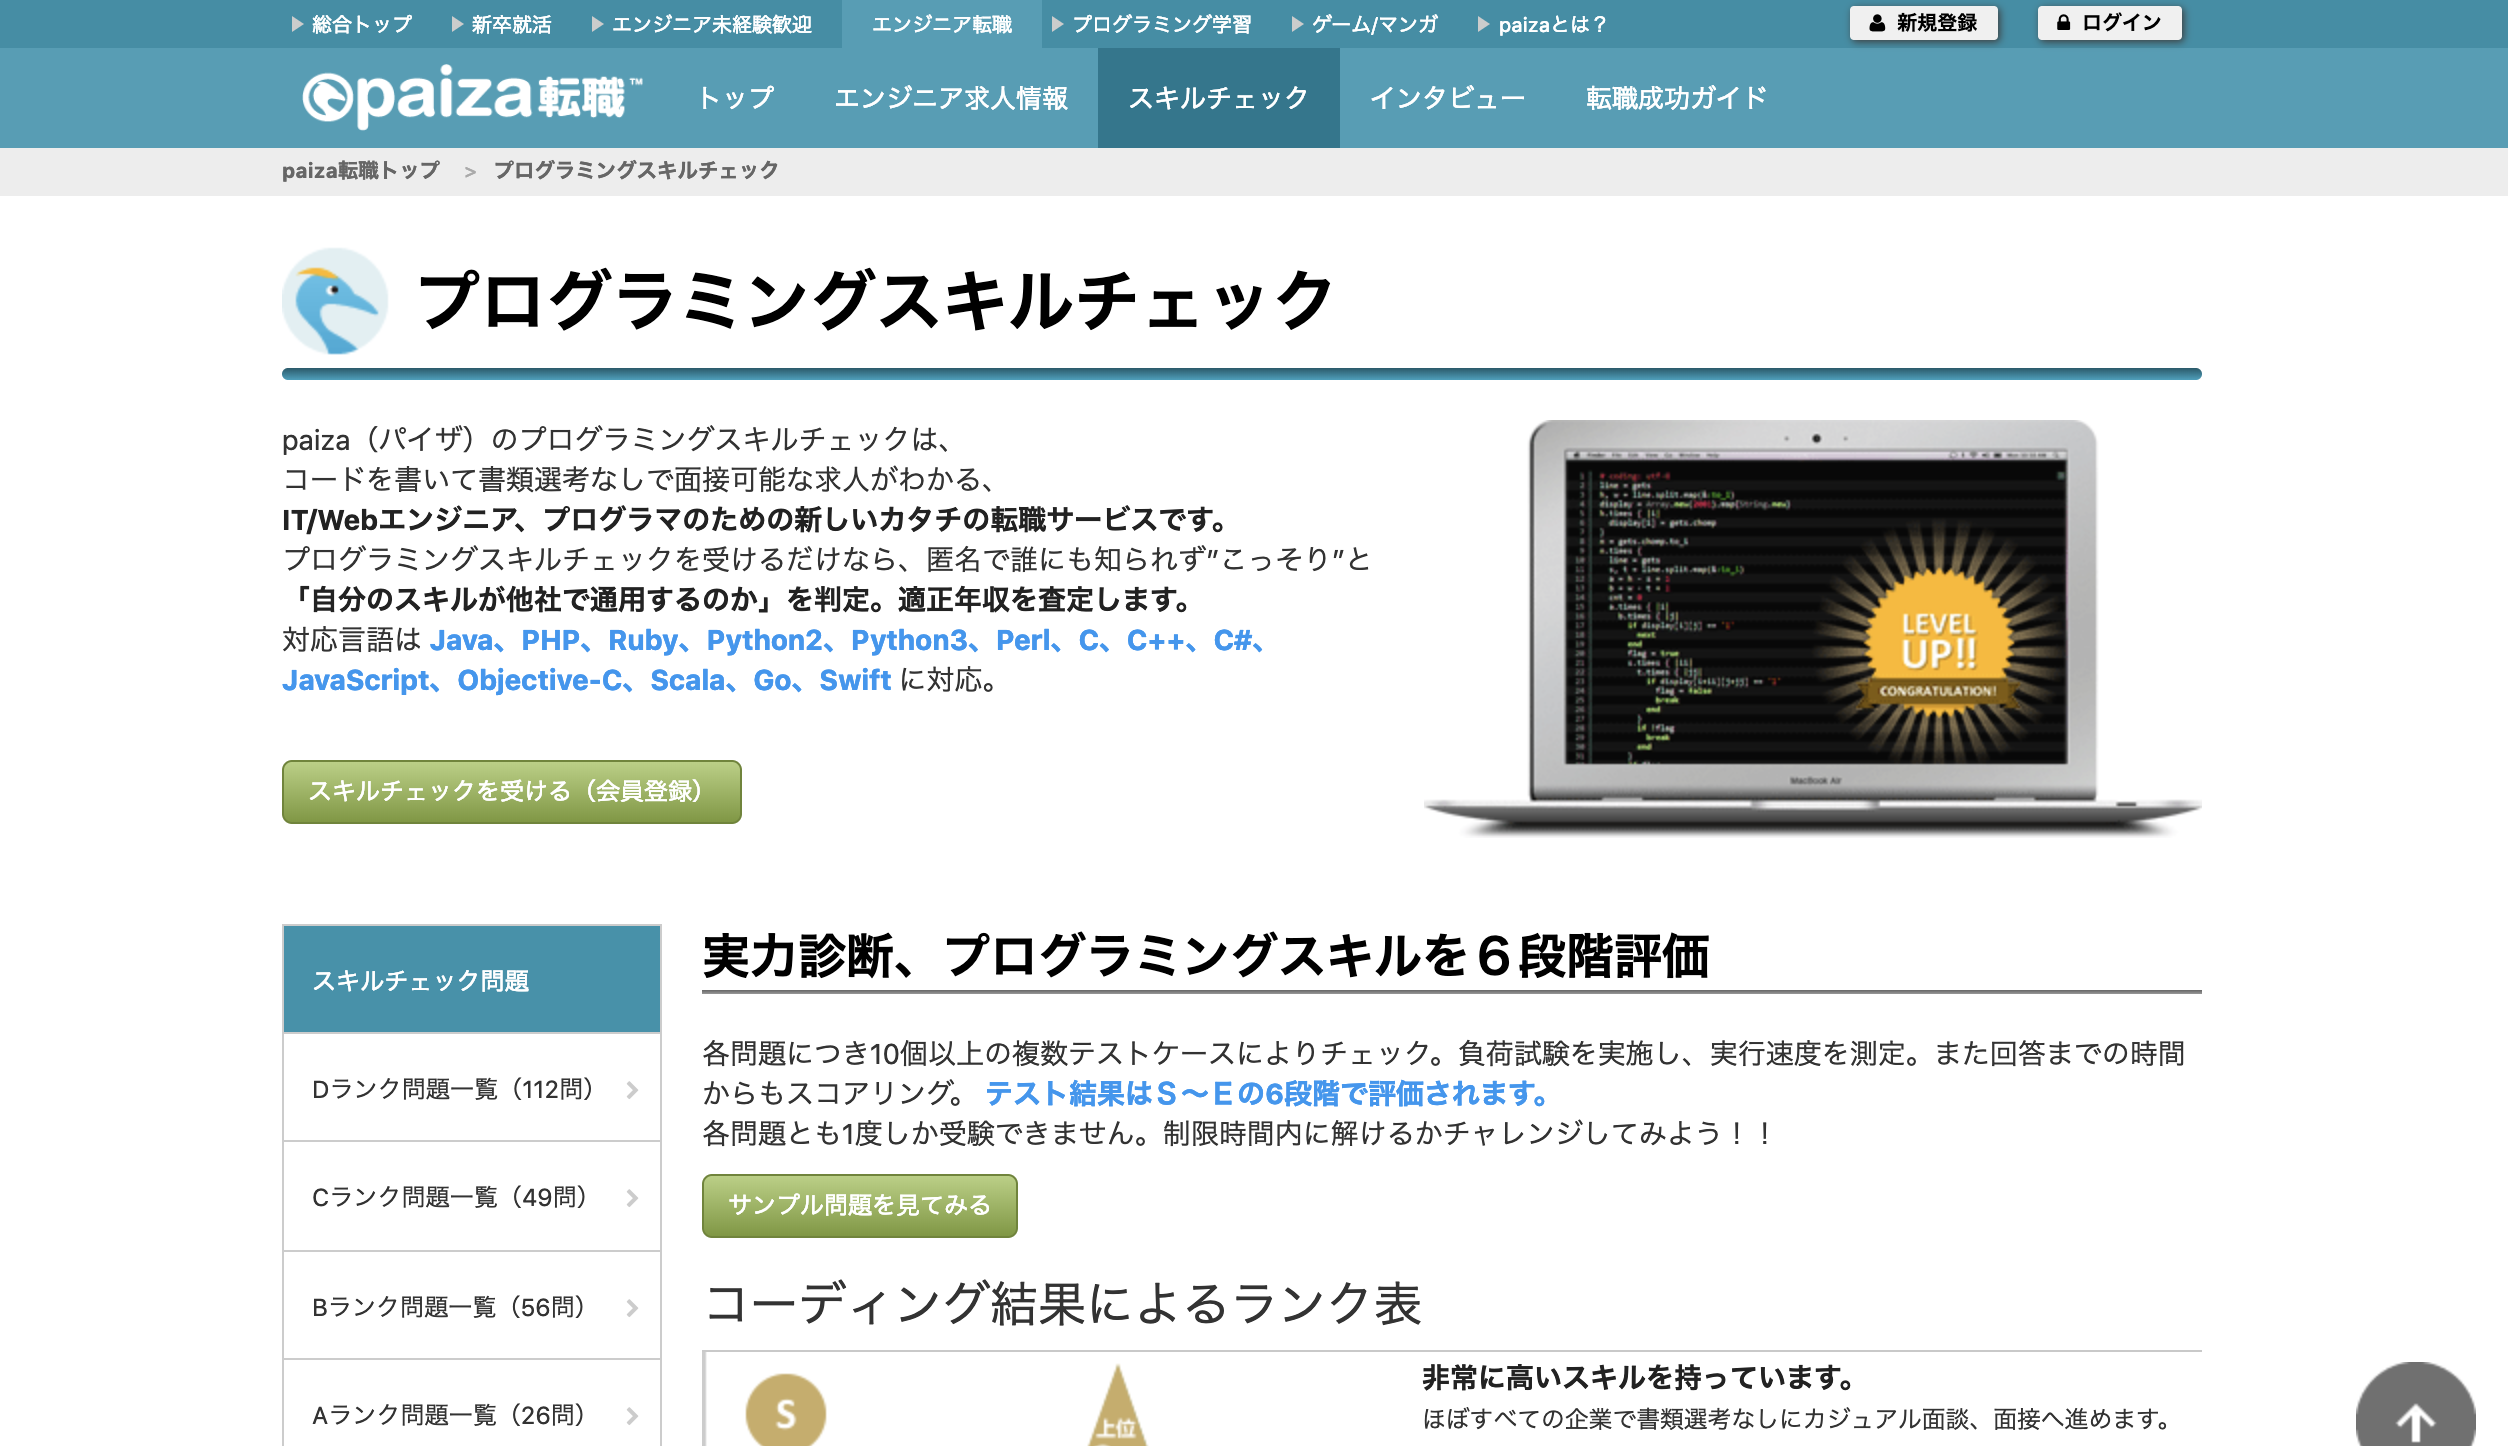Click the C# language link
The image size is (2508, 1446).
(1232, 640)
